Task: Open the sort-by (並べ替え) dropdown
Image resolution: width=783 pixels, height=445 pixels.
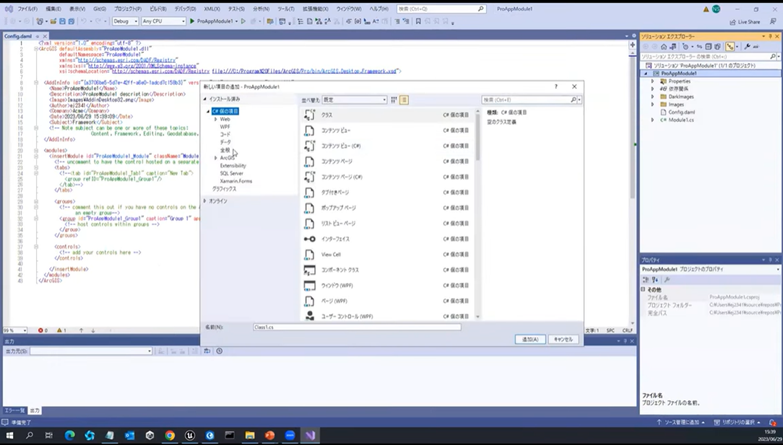Action: (355, 100)
